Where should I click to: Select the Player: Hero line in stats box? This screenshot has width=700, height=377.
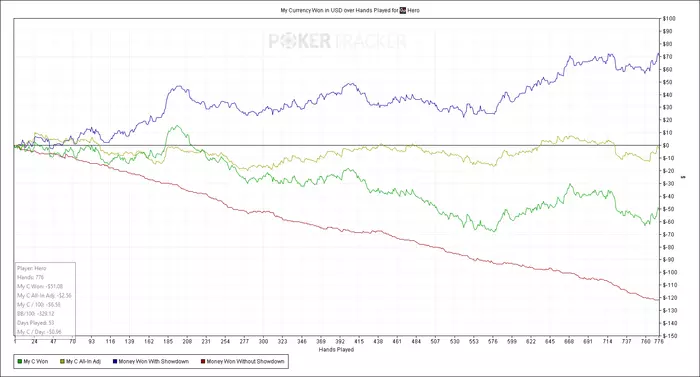[32, 268]
